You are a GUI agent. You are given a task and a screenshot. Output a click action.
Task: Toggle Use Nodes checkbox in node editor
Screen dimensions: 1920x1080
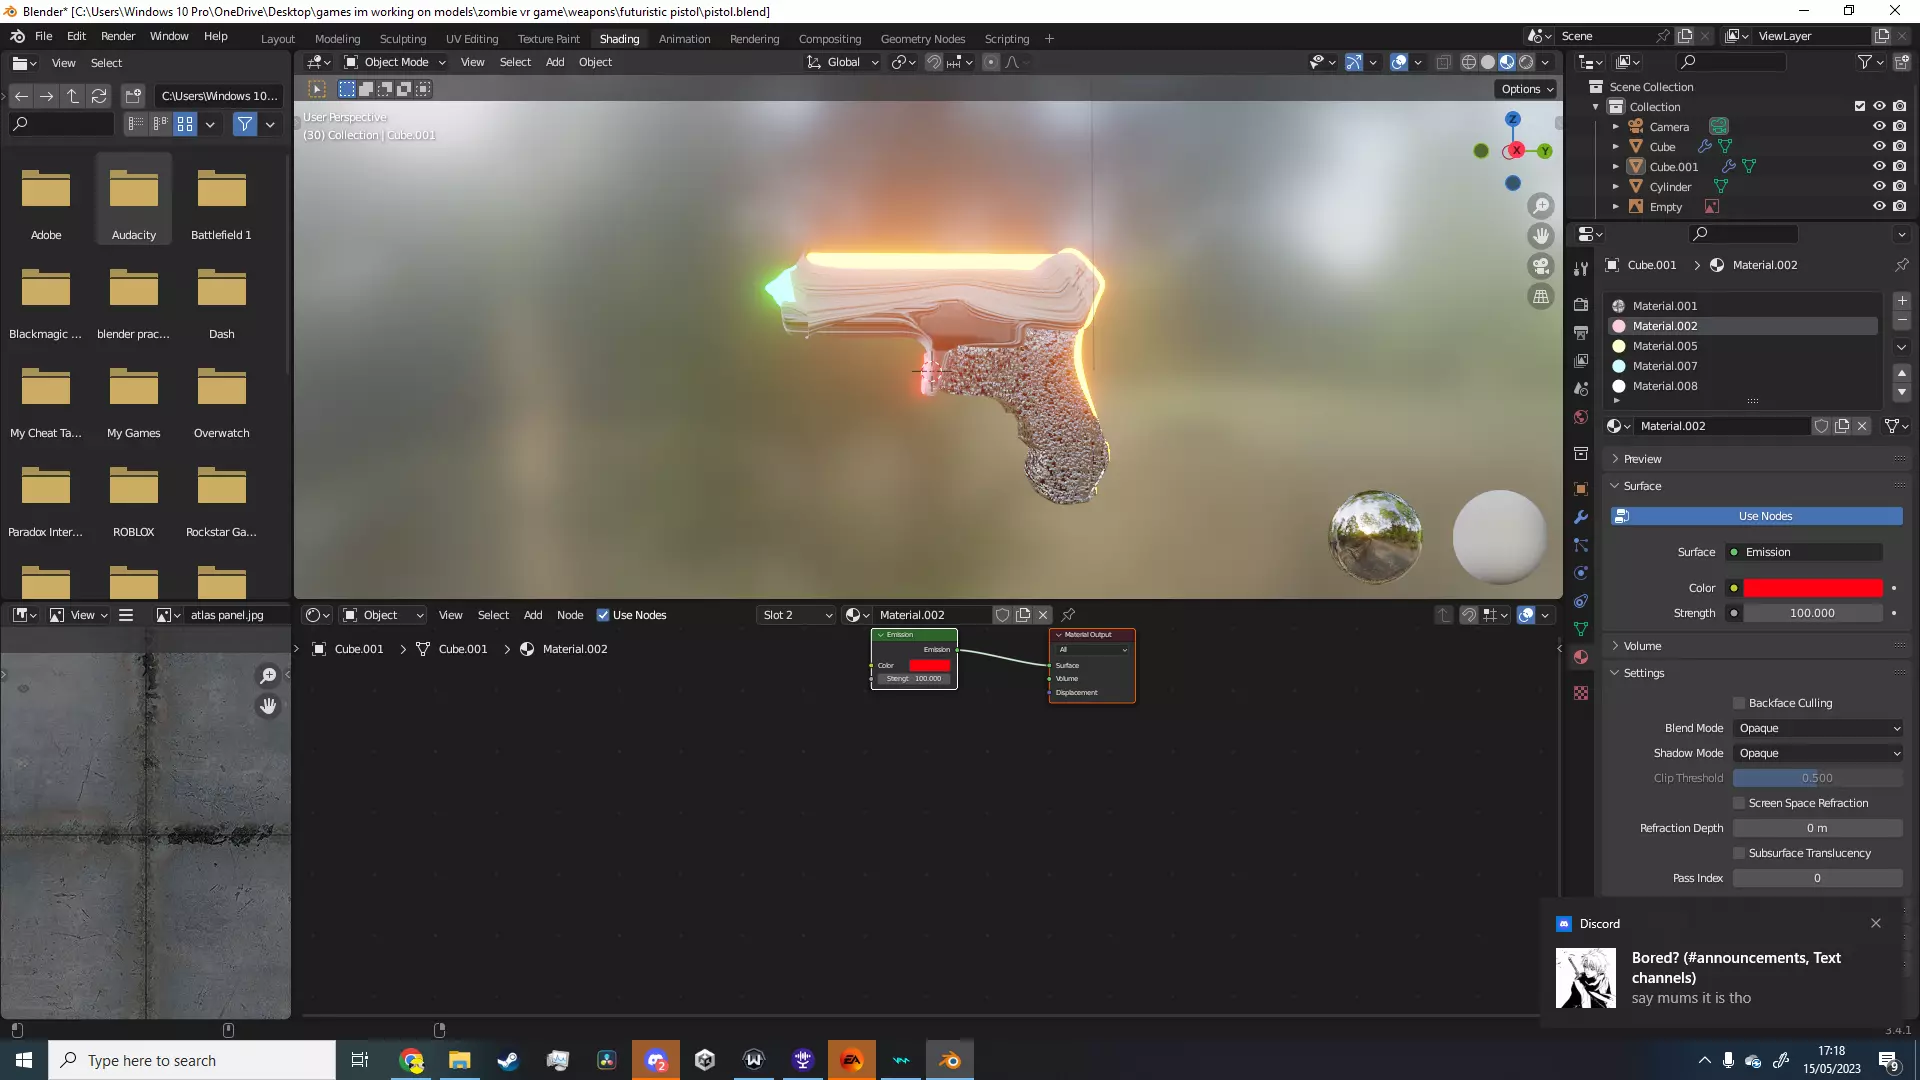pos(603,615)
